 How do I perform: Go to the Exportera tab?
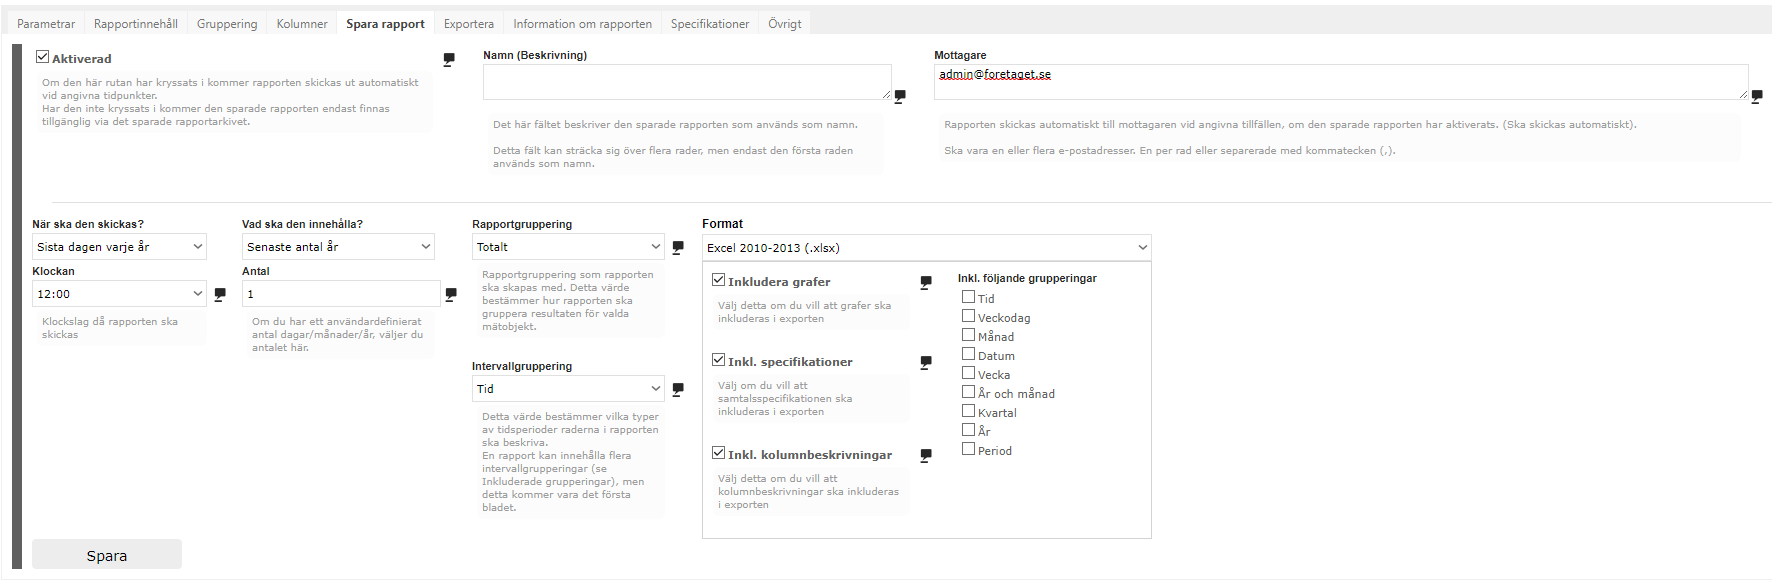469,24
